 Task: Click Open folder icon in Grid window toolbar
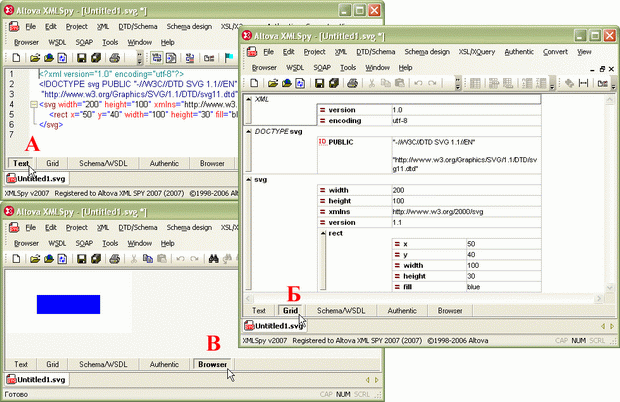click(x=271, y=83)
